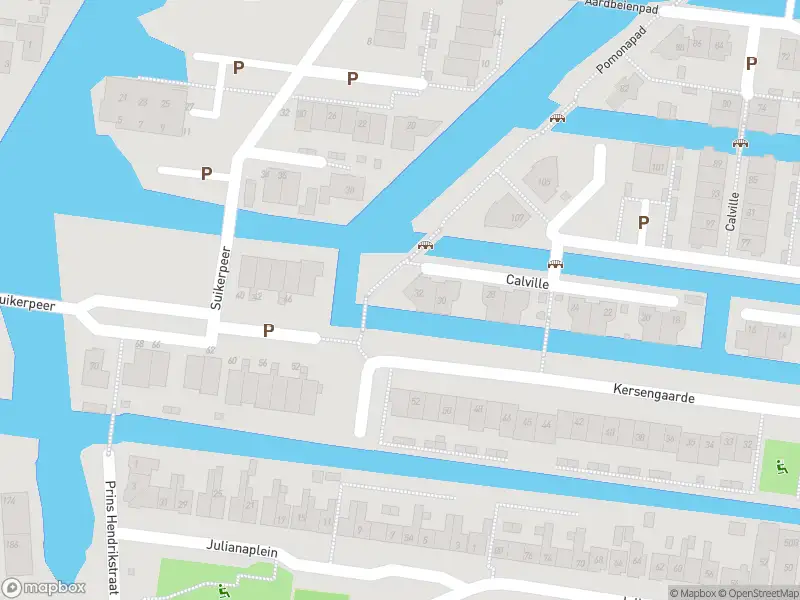The image size is (800, 600).
Task: Select the Julianaplein street label
Action: (242, 548)
